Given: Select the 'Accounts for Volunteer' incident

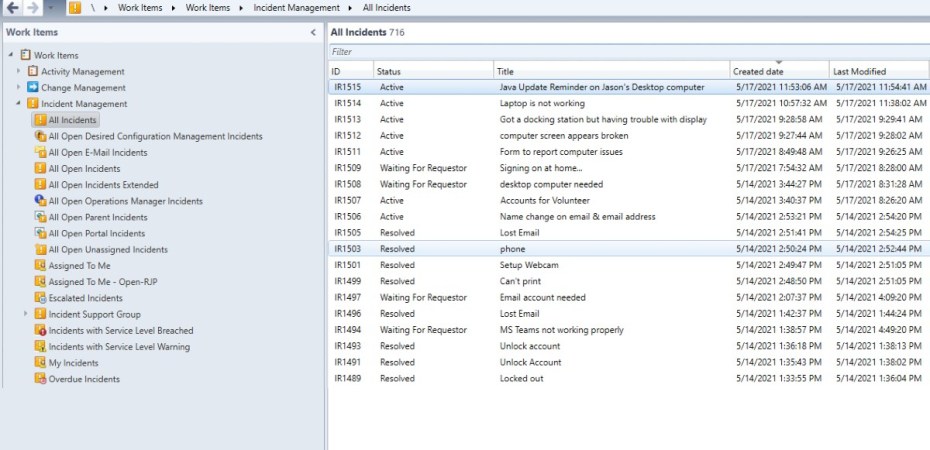Looking at the screenshot, I should [x=629, y=200].
